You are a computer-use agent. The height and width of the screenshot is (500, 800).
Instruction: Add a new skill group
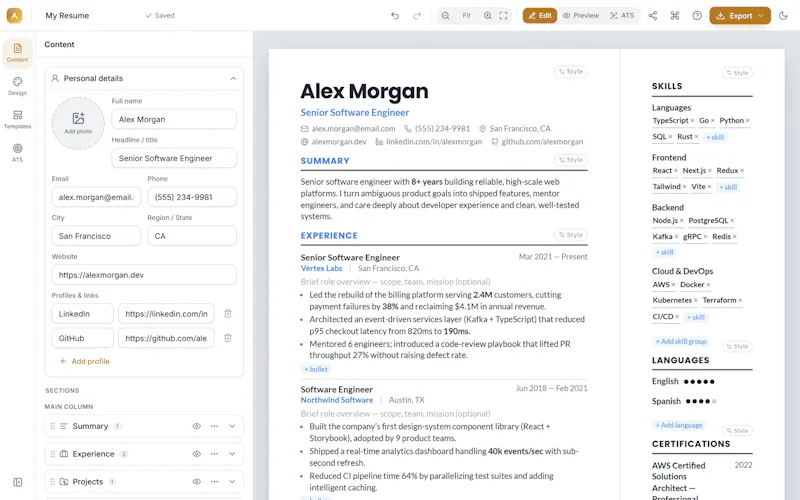click(x=681, y=341)
